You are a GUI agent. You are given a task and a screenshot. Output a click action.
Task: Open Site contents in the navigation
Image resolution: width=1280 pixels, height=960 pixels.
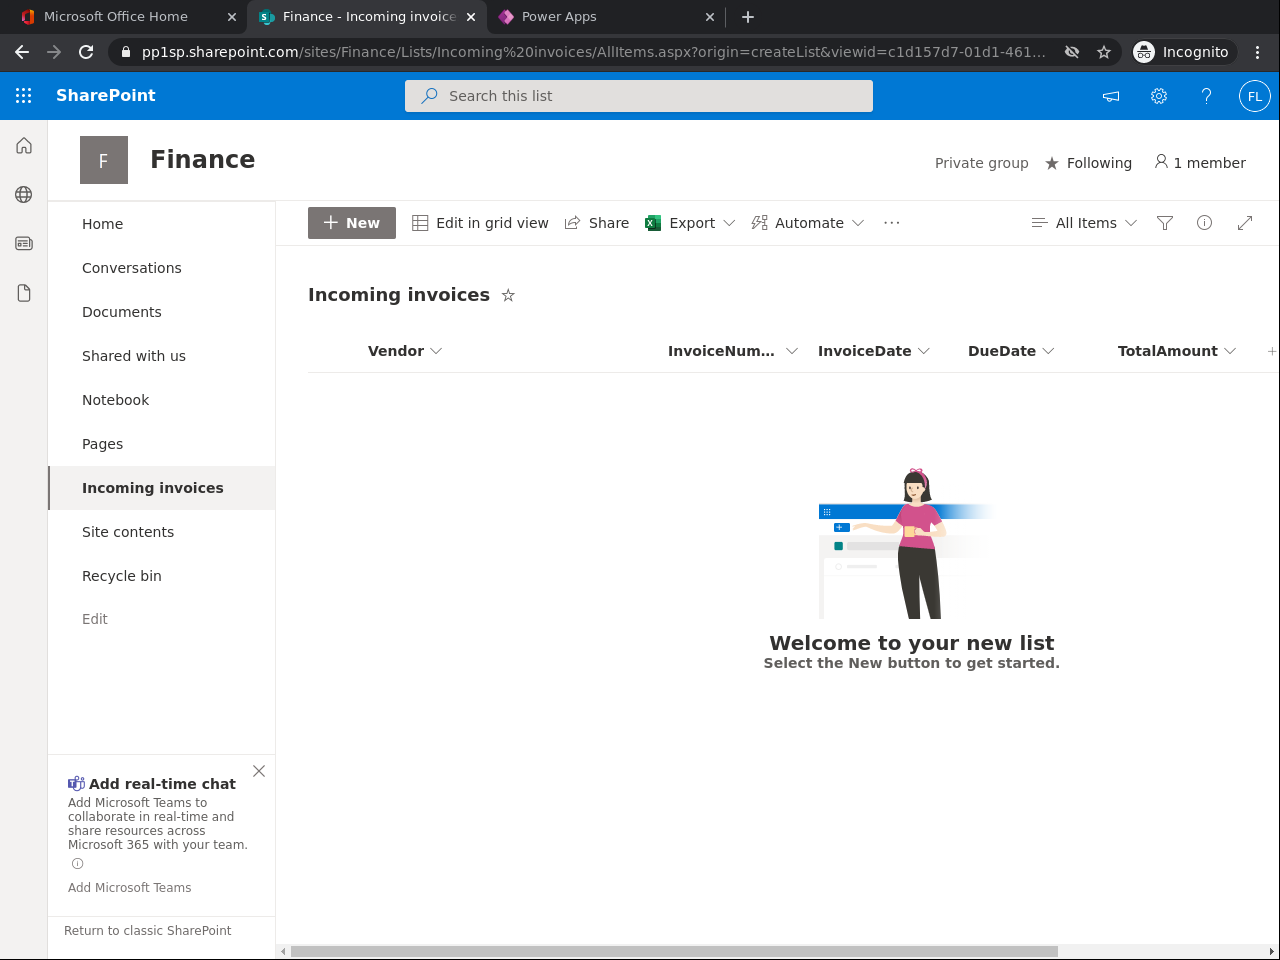click(x=128, y=532)
